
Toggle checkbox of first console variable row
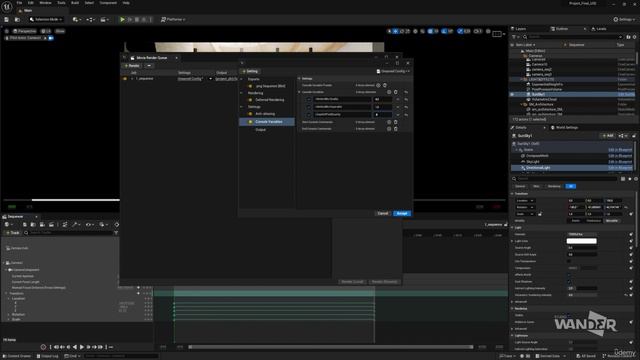(x=309, y=99)
